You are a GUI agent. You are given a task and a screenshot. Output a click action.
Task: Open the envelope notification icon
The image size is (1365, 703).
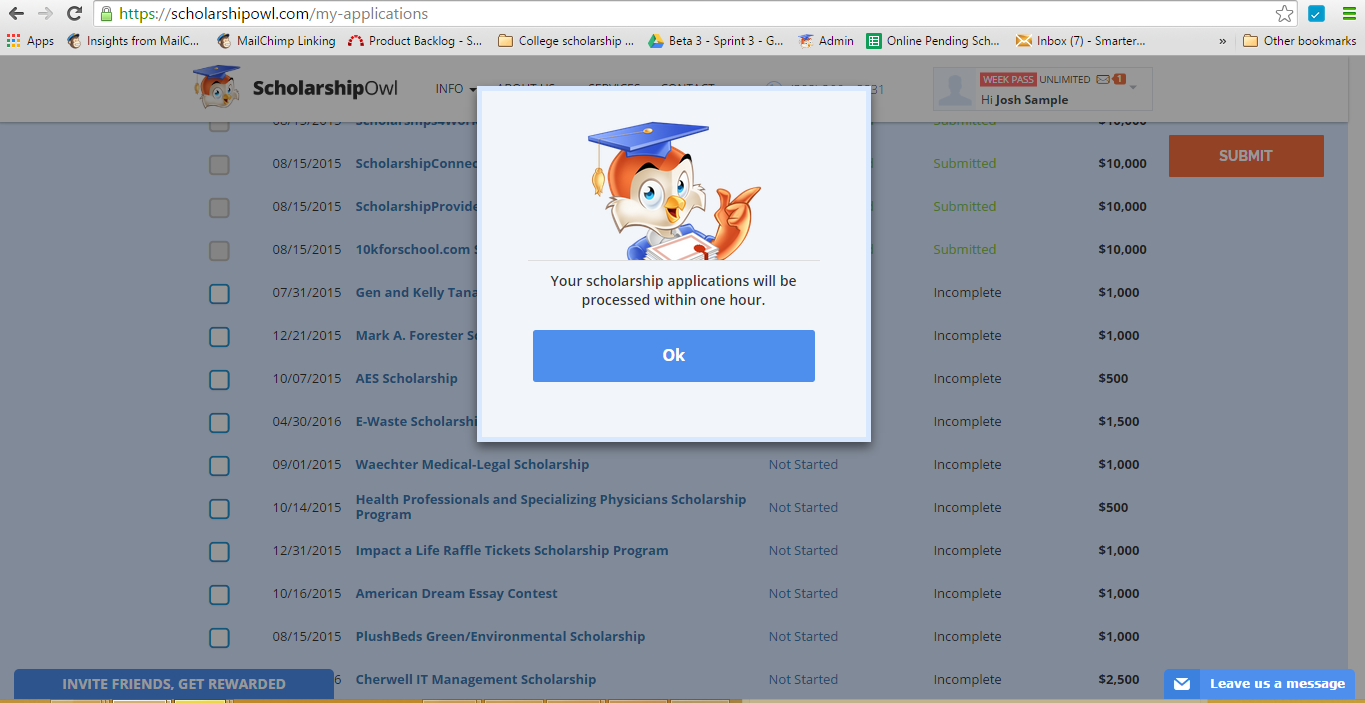point(1101,78)
